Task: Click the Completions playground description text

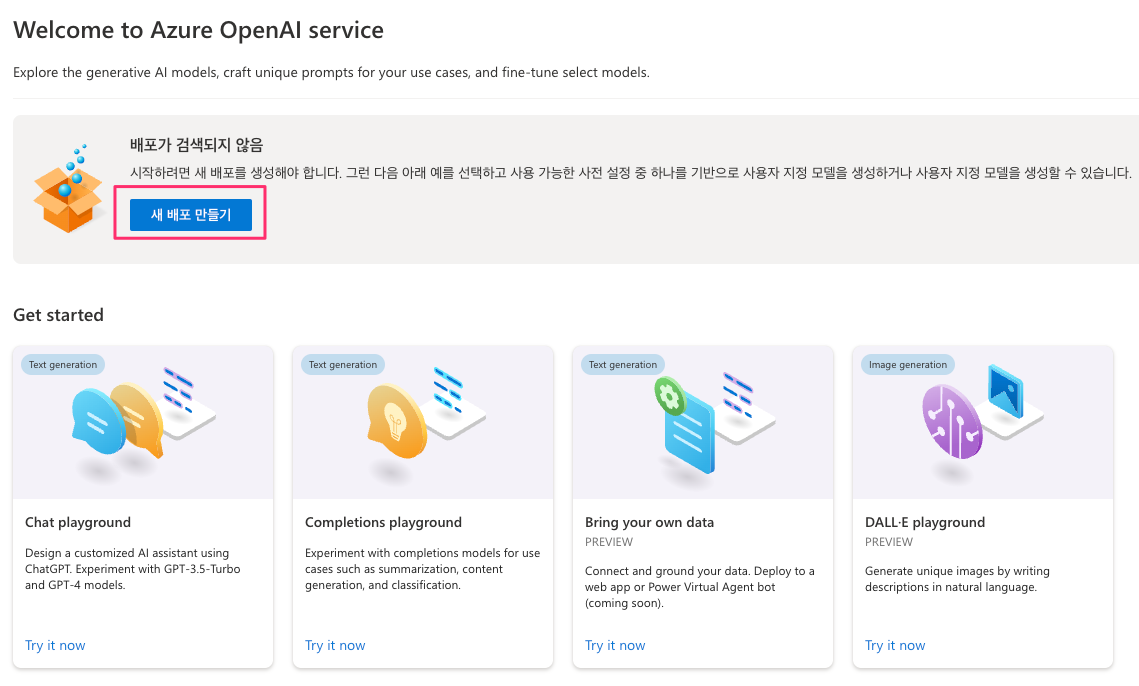Action: click(x=423, y=569)
